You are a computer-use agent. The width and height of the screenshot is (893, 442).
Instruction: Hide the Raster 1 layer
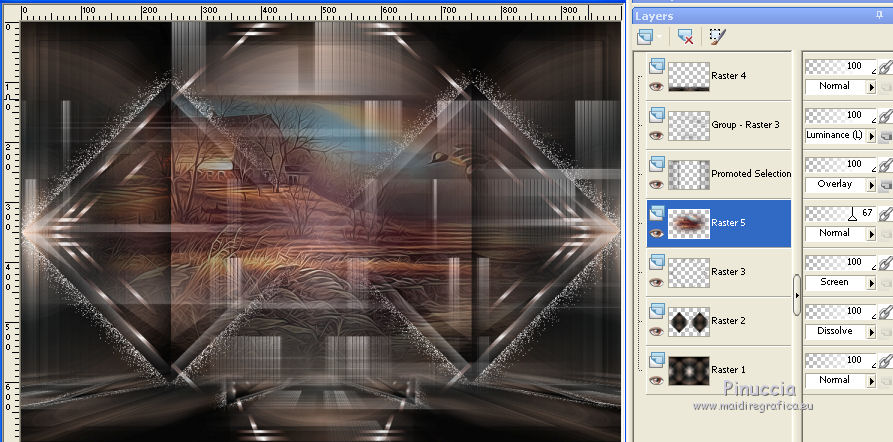coord(657,380)
